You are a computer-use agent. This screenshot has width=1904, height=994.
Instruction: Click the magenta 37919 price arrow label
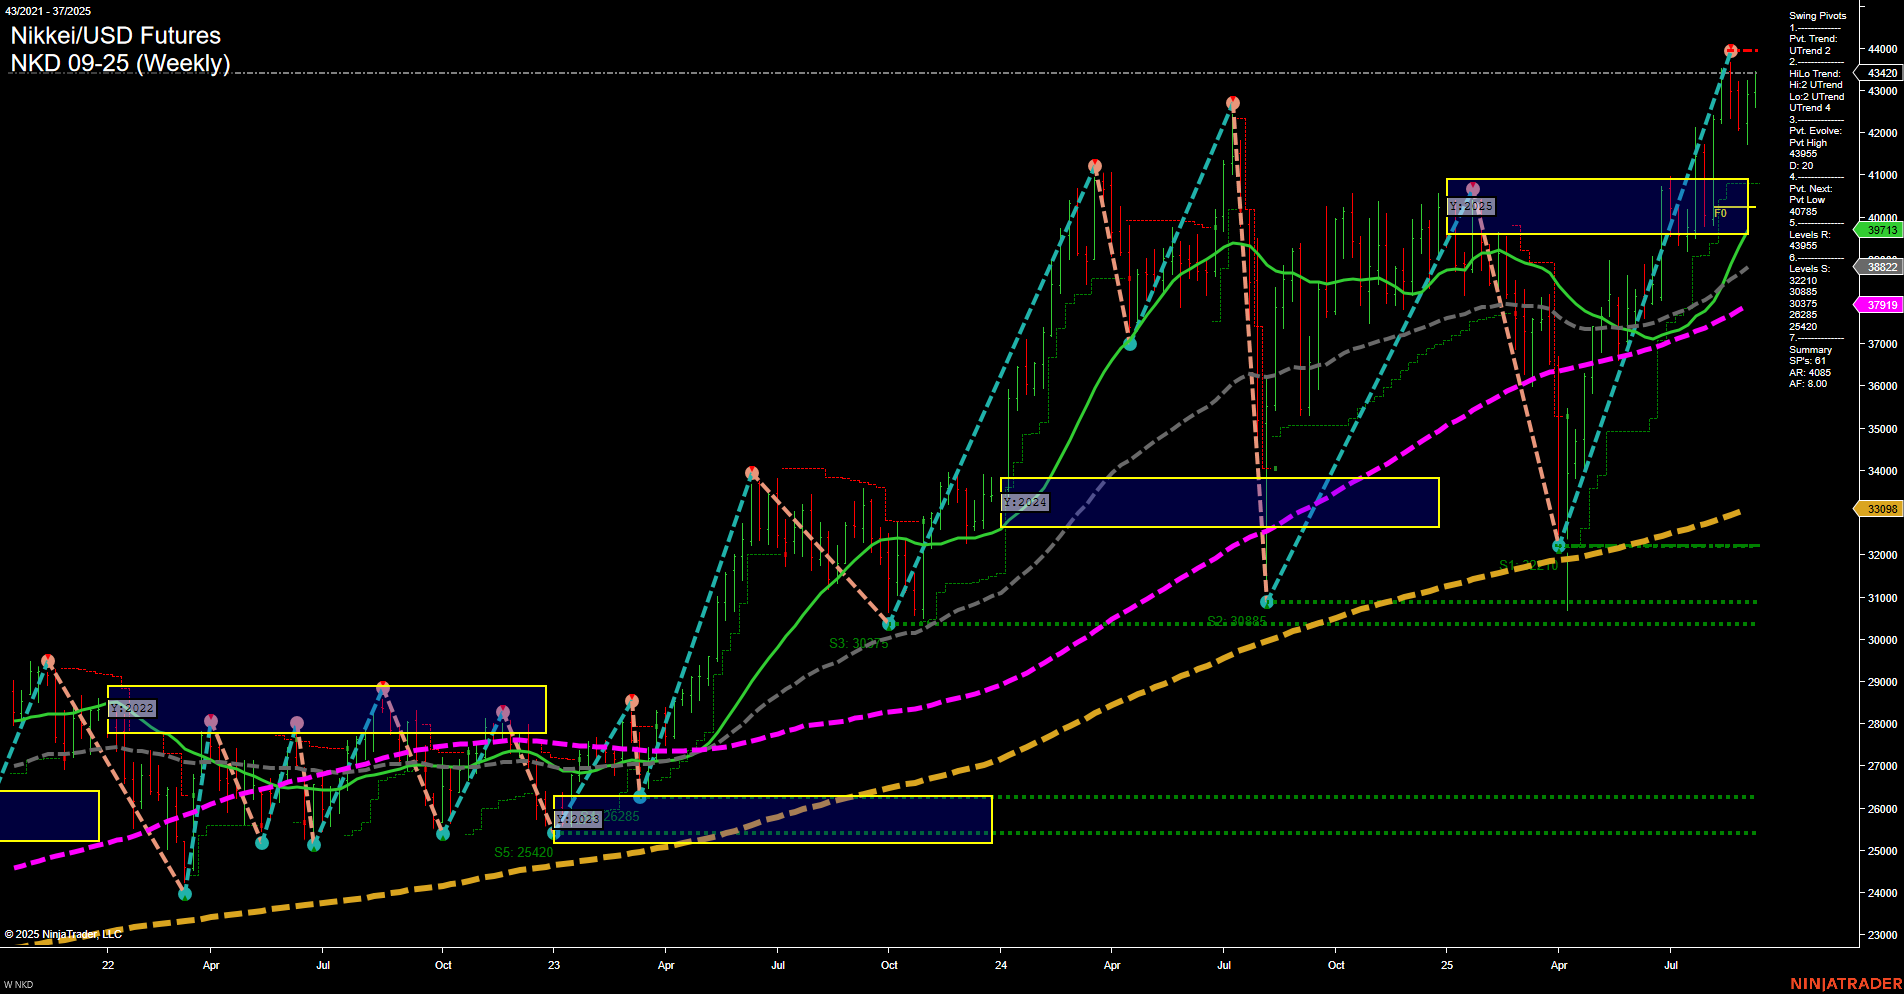[1879, 305]
